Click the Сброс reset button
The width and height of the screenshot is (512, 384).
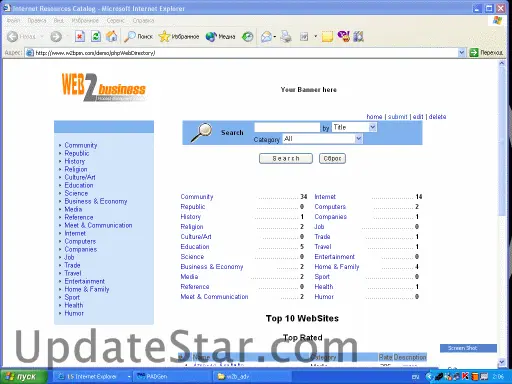(x=332, y=158)
